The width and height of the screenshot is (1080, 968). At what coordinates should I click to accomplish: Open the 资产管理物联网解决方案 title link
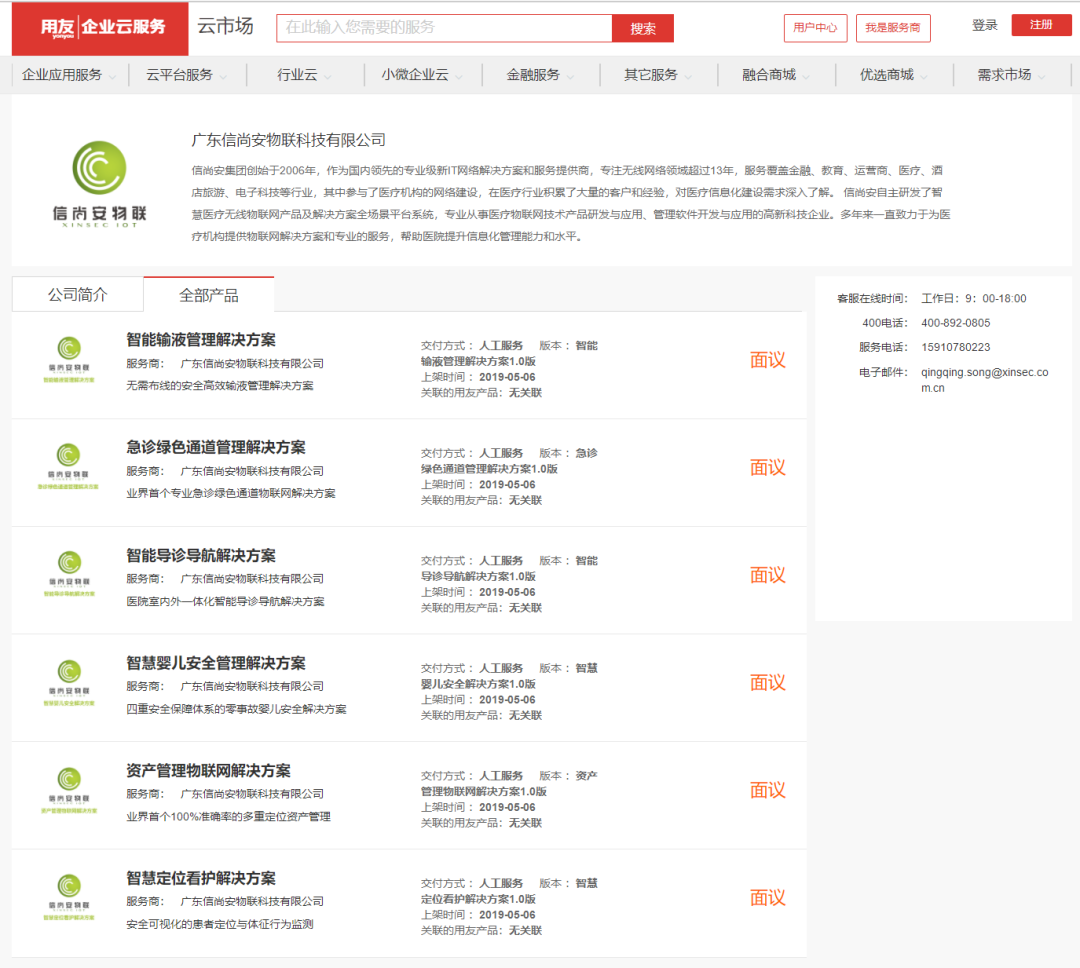point(209,770)
